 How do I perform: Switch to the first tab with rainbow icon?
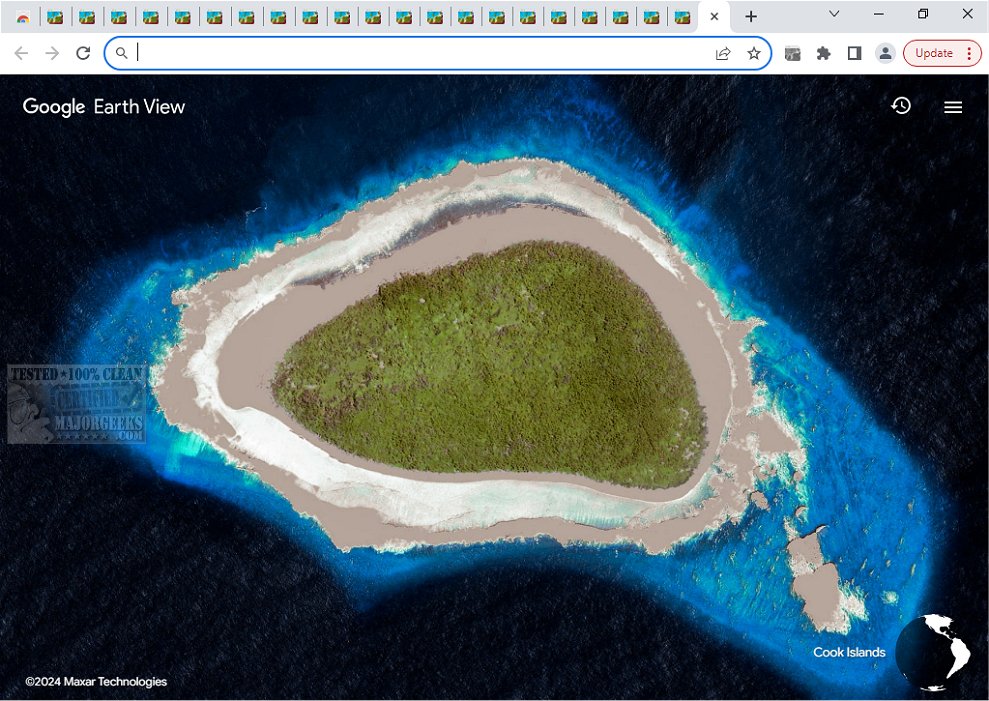click(23, 17)
